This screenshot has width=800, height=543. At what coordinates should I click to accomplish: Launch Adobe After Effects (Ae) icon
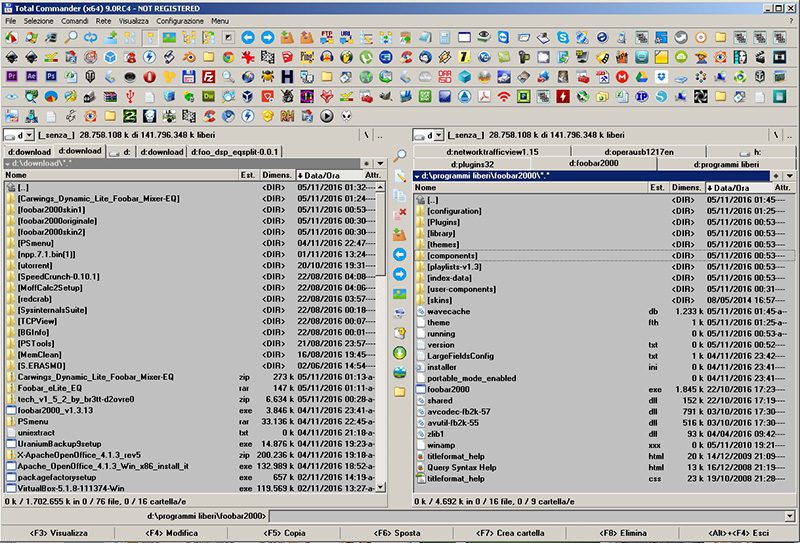[x=31, y=77]
